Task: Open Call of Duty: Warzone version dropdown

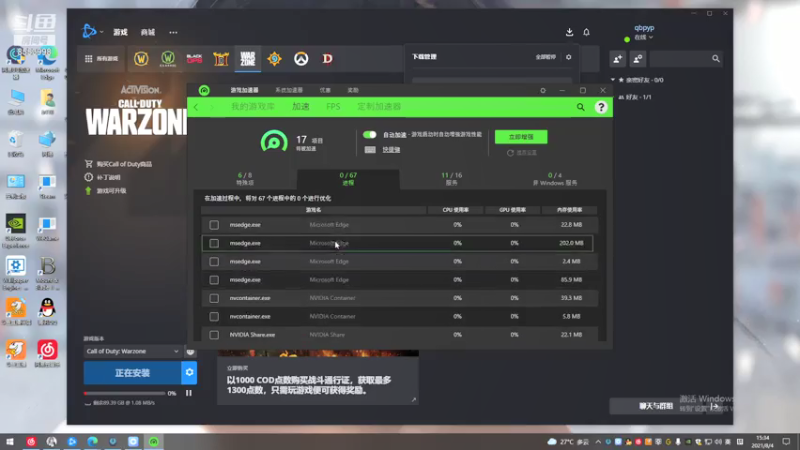Action: (x=132, y=352)
